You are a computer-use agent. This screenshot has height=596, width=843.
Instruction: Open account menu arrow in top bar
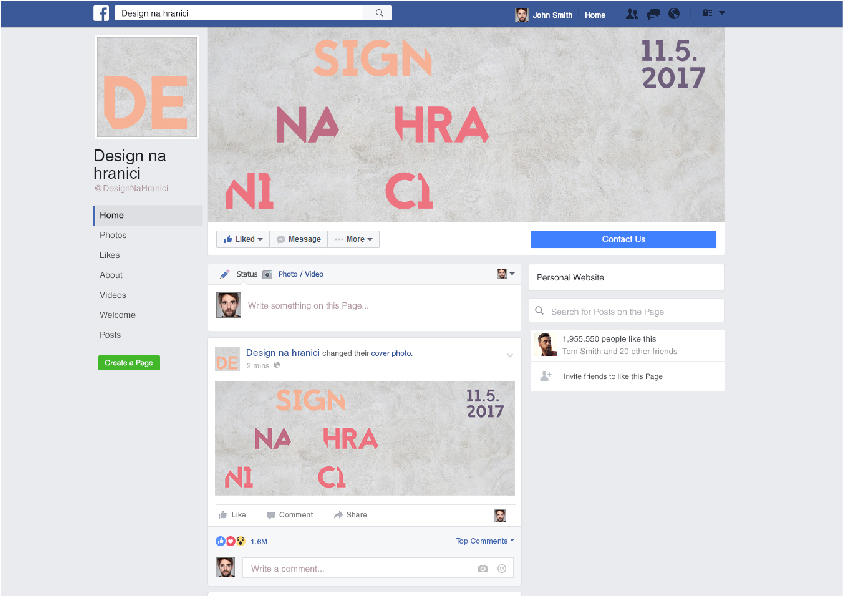pyautogui.click(x=722, y=14)
